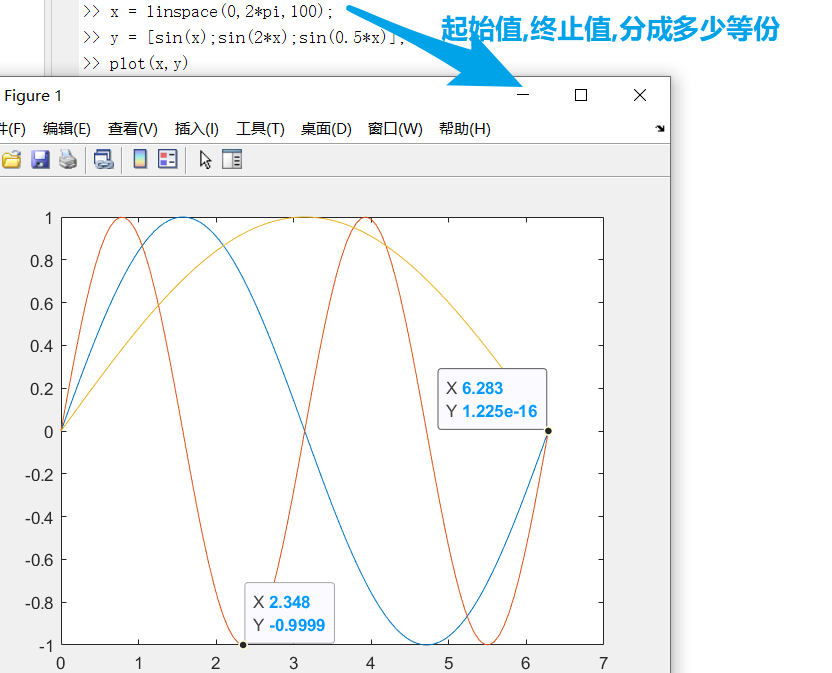Image resolution: width=832 pixels, height=673 pixels.
Task: Open the 查看(V) menu
Action: (x=133, y=129)
